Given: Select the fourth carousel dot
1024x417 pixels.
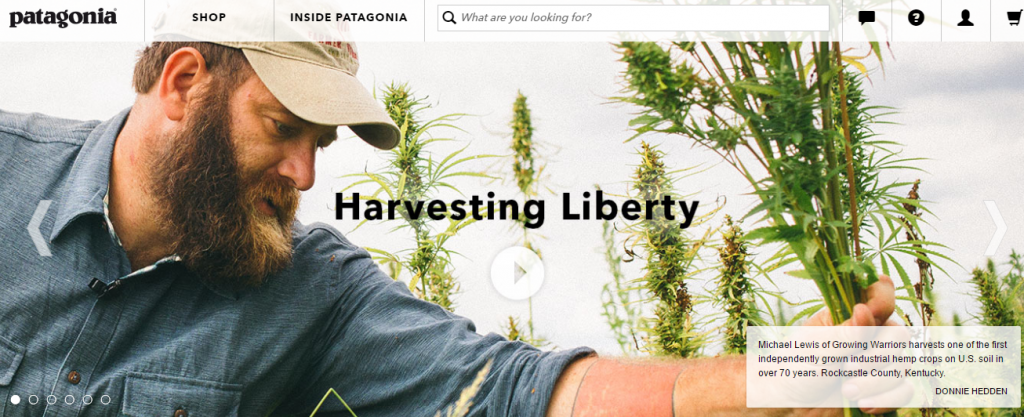Looking at the screenshot, I should [69, 399].
